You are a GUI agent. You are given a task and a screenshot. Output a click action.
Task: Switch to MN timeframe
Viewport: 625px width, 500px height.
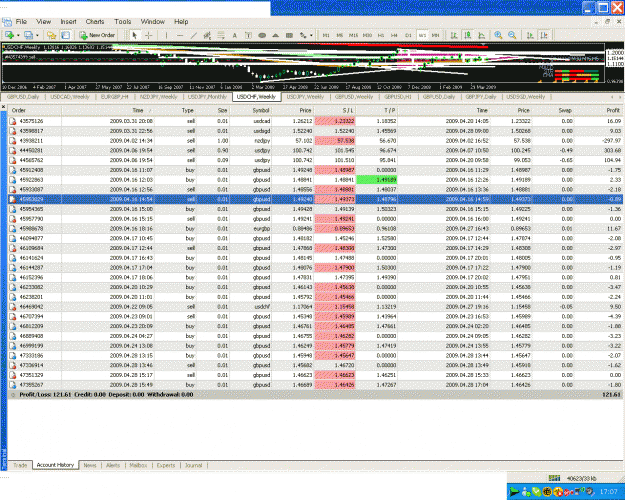pos(436,35)
